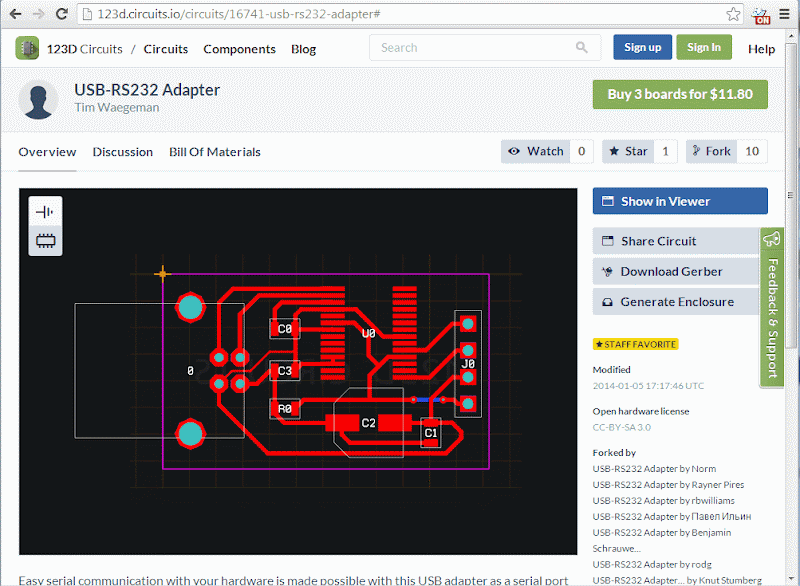Click the fork count 10
800x586 pixels.
pos(752,151)
